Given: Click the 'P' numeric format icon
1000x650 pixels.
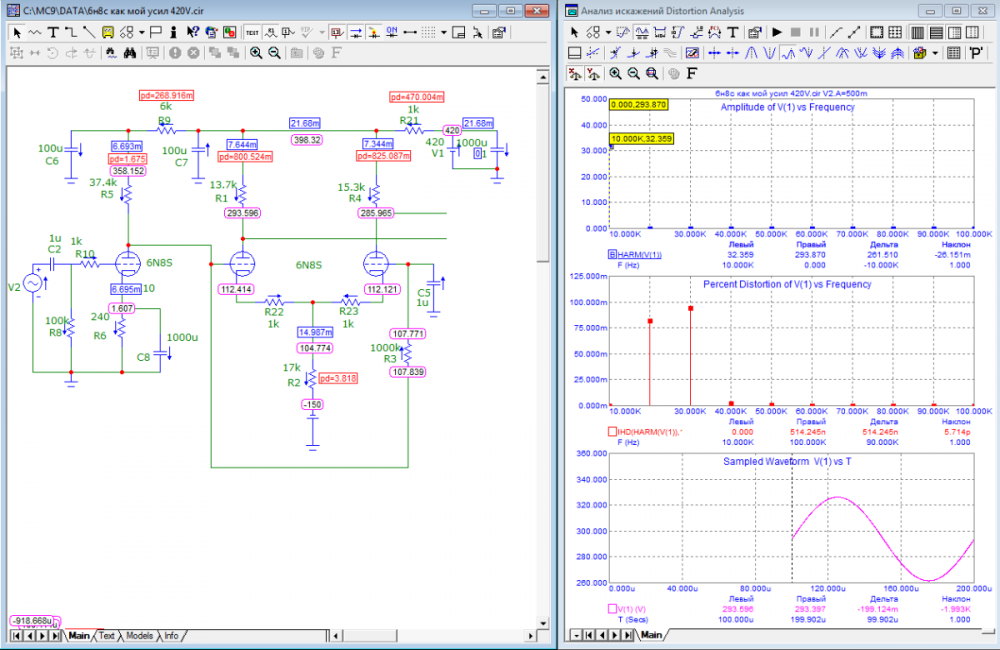Looking at the screenshot, I should (976, 52).
